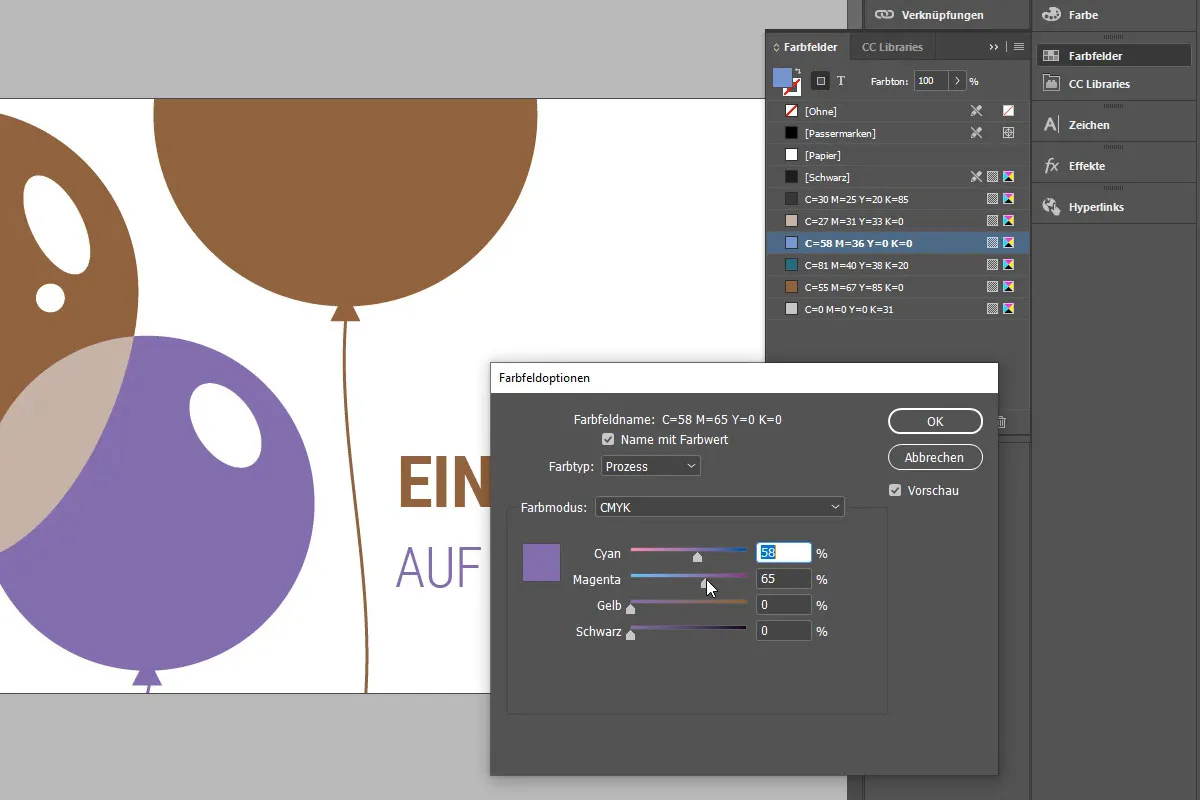The height and width of the screenshot is (800, 1200).
Task: Click the Farbfeldoptionen dialog title bar
Action: point(744,378)
